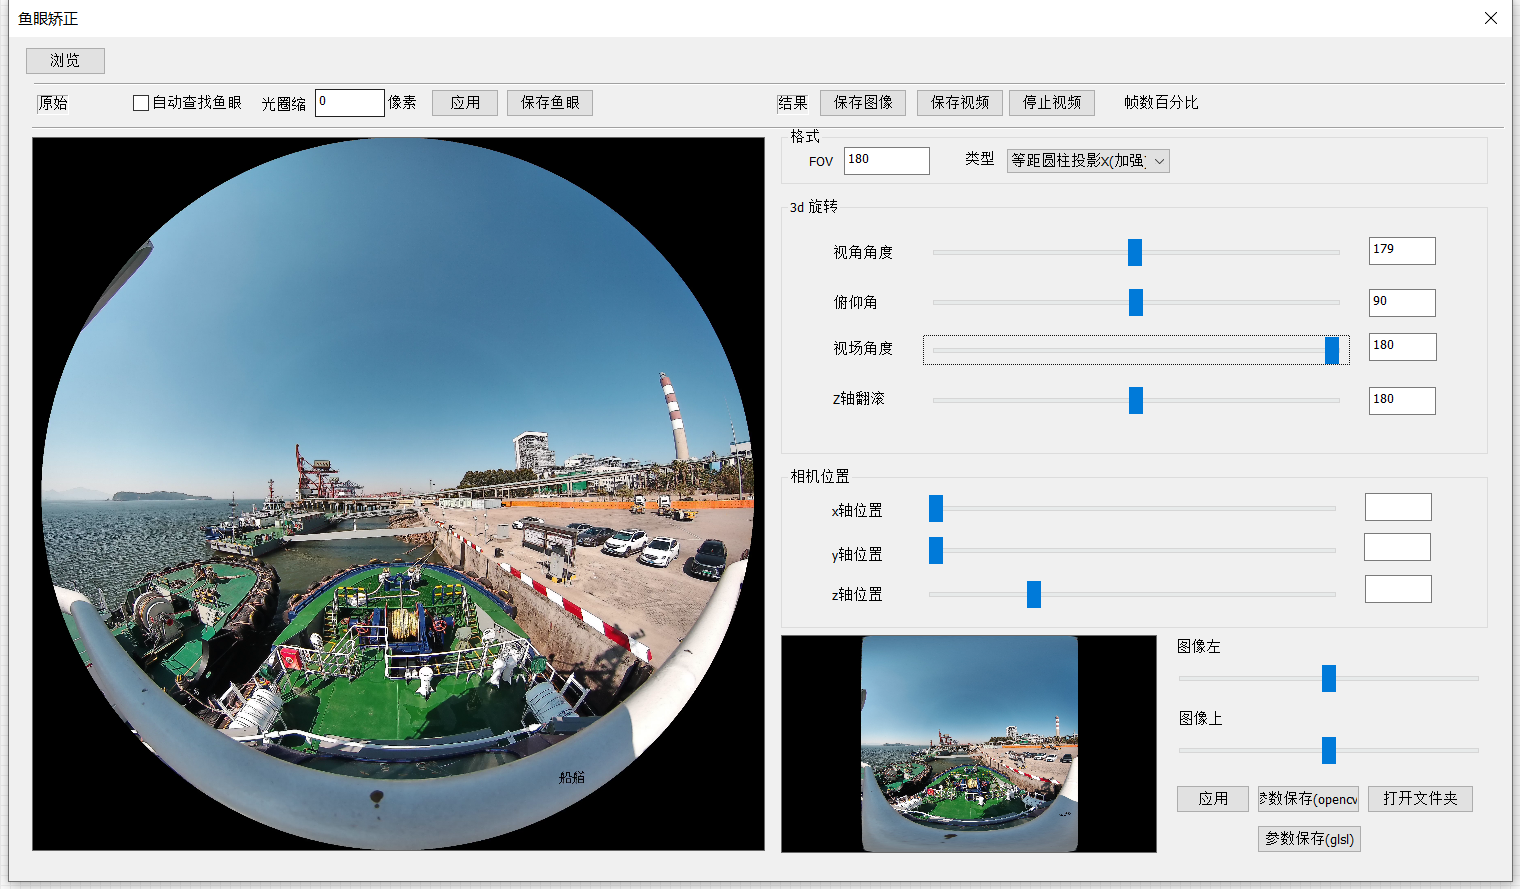Focus the y轴位置 empty value field

pos(1397,547)
